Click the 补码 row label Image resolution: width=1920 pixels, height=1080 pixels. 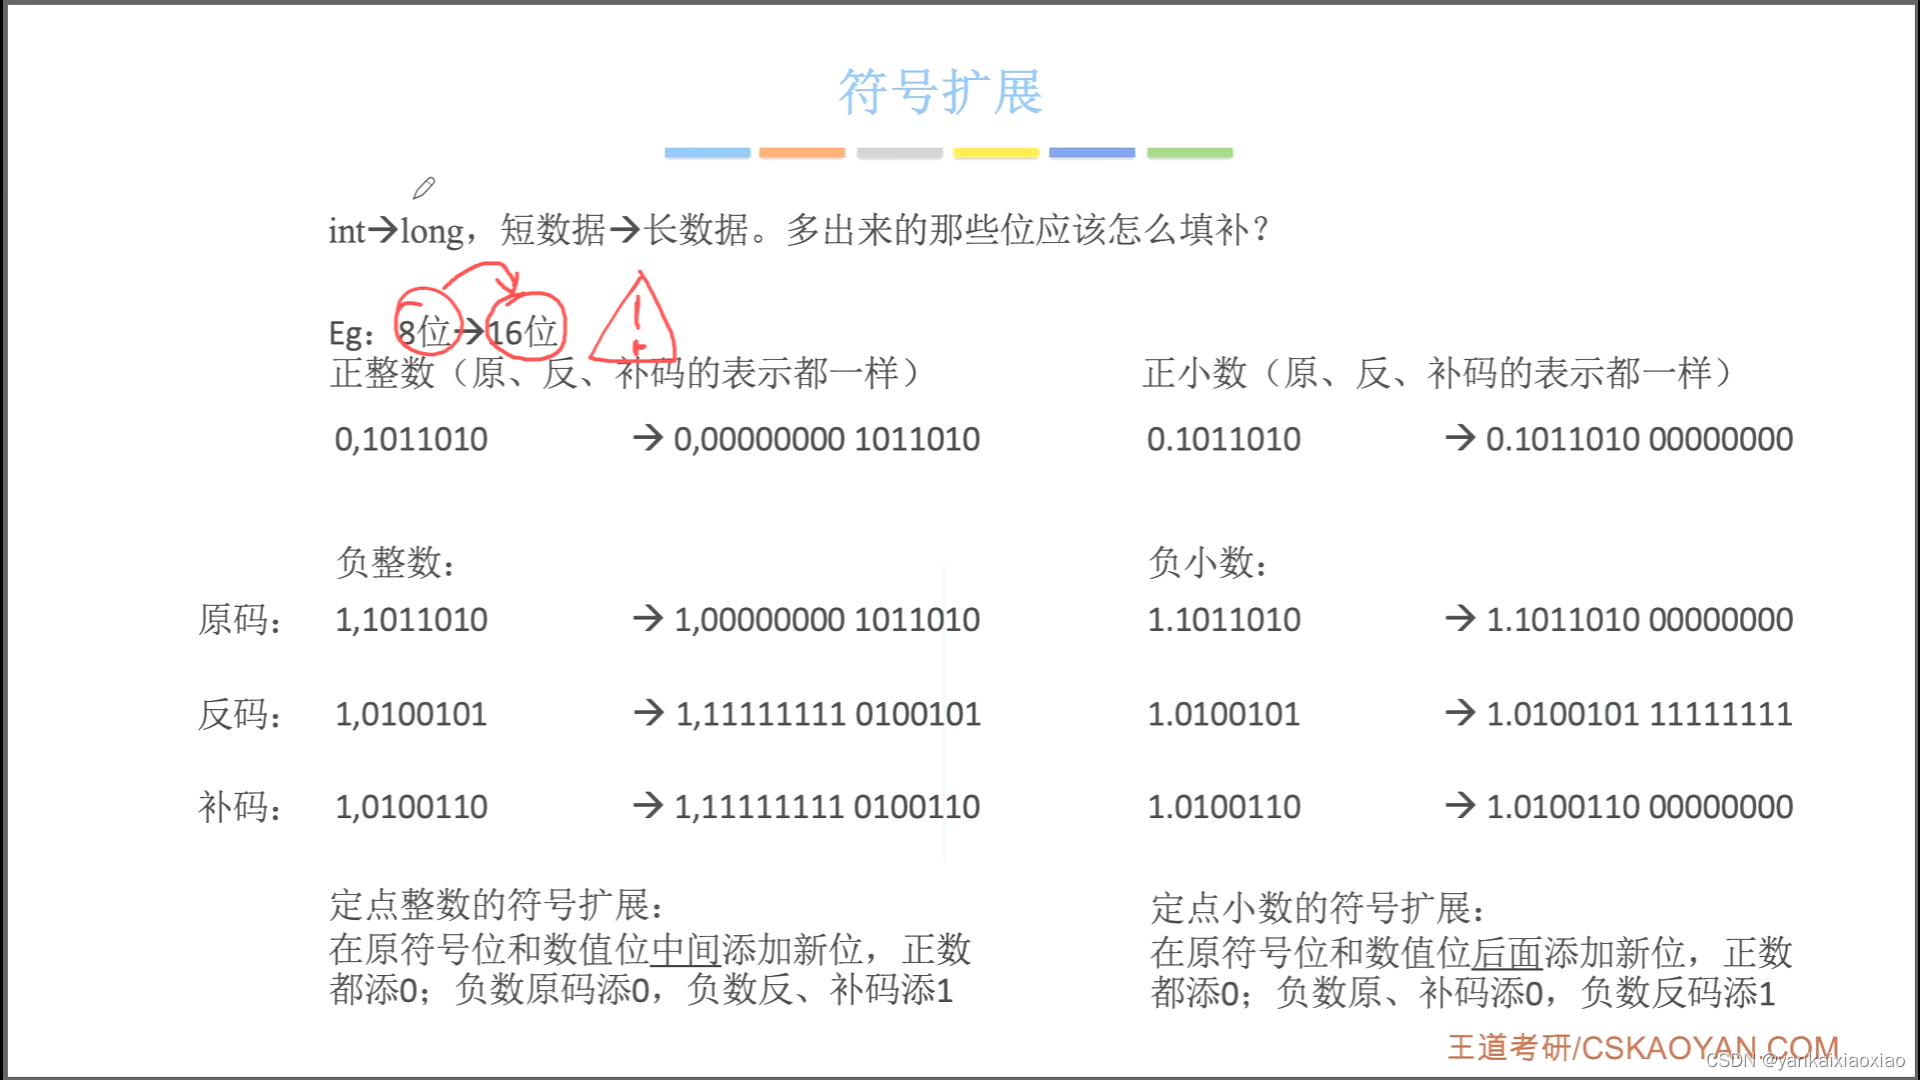click(x=240, y=807)
